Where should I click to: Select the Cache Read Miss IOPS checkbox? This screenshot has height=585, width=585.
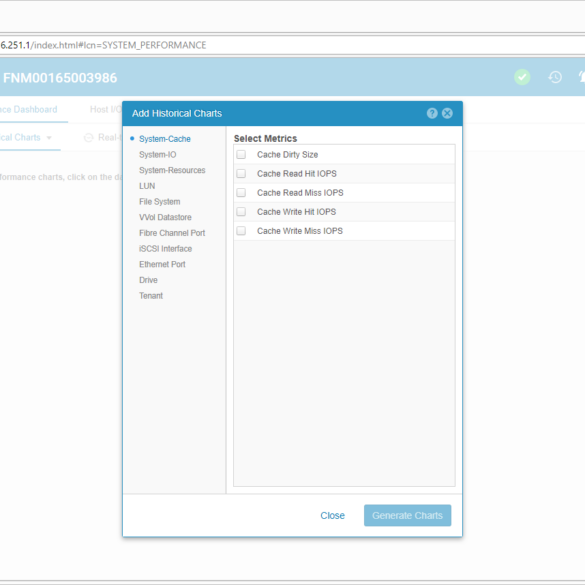(241, 193)
